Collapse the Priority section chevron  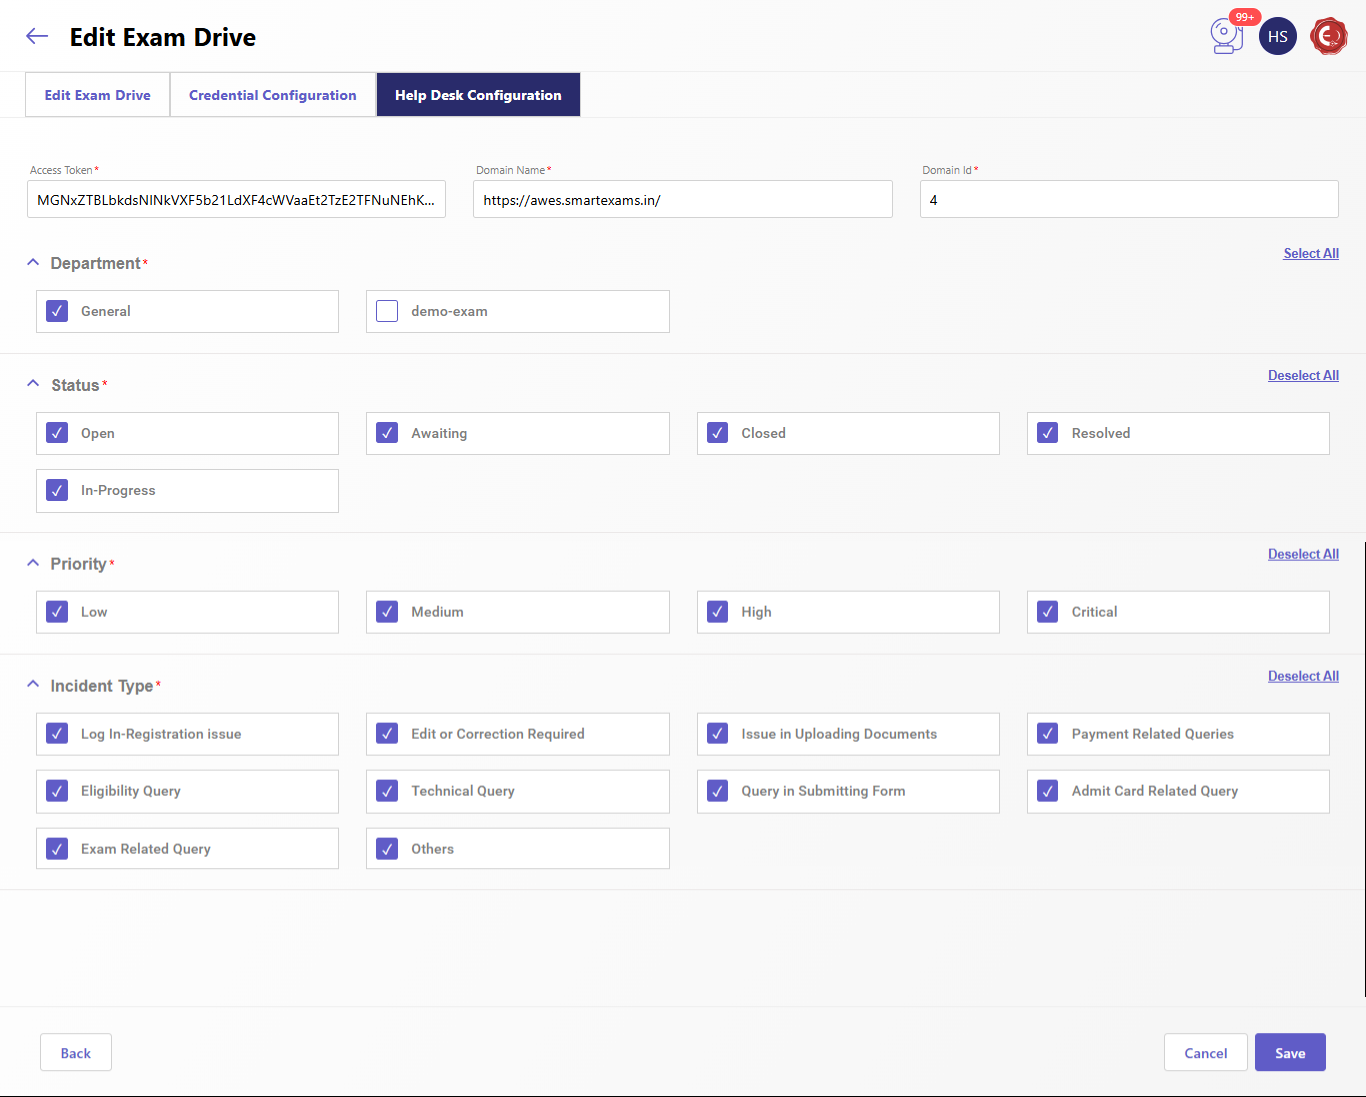[33, 563]
